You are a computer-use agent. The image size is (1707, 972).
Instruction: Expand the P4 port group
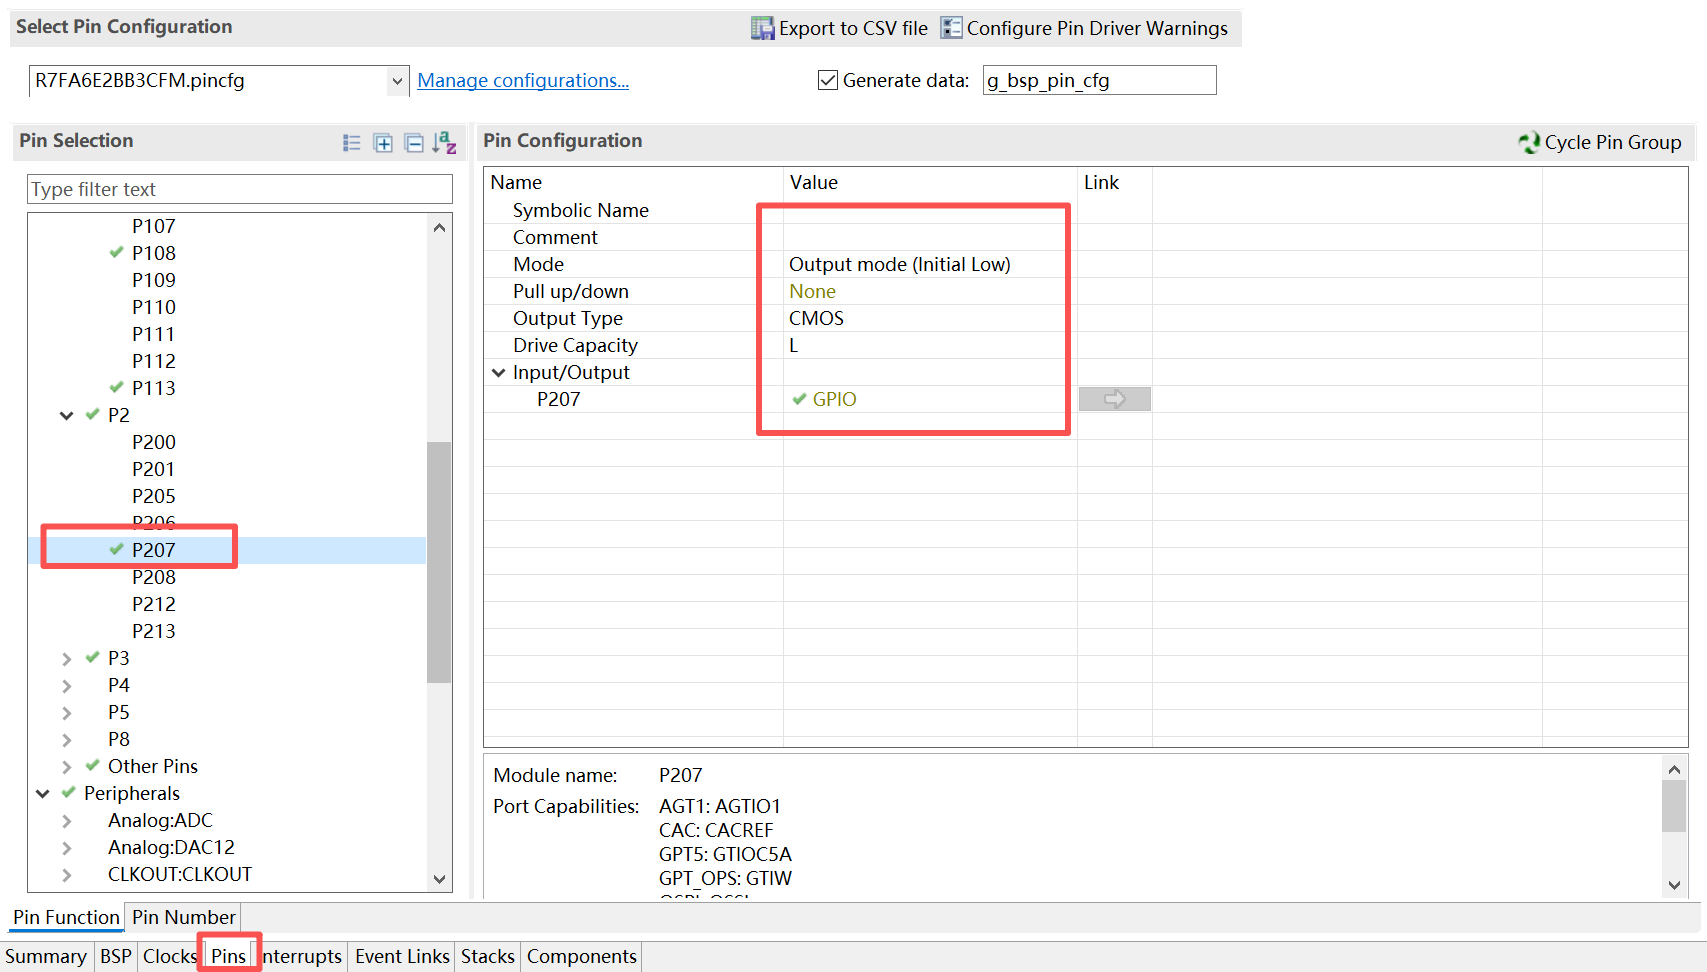pyautogui.click(x=67, y=685)
